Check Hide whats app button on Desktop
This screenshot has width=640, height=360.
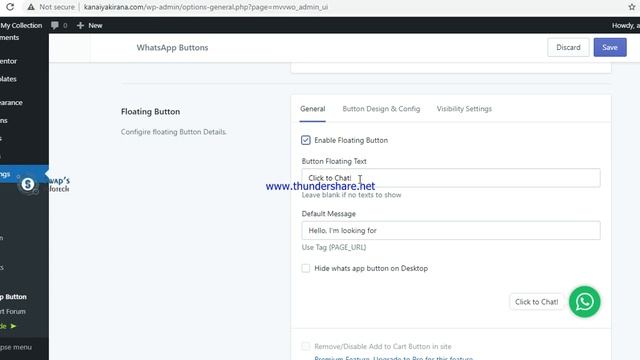tap(306, 268)
